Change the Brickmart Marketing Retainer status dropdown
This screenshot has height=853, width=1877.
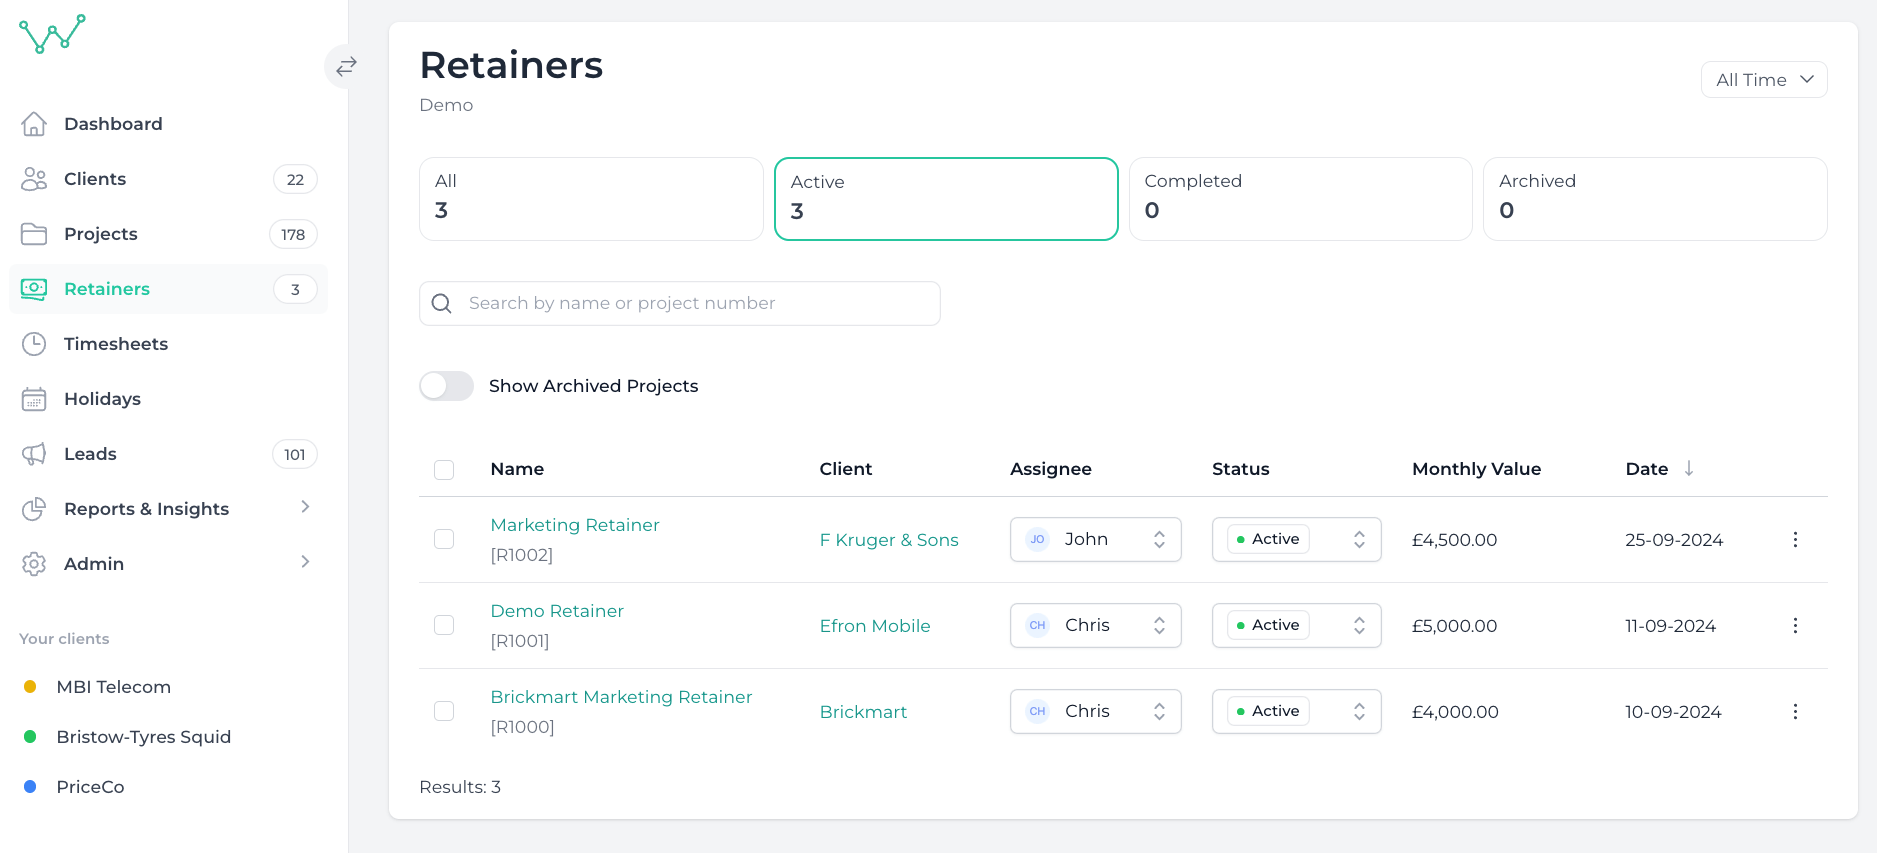point(1296,711)
